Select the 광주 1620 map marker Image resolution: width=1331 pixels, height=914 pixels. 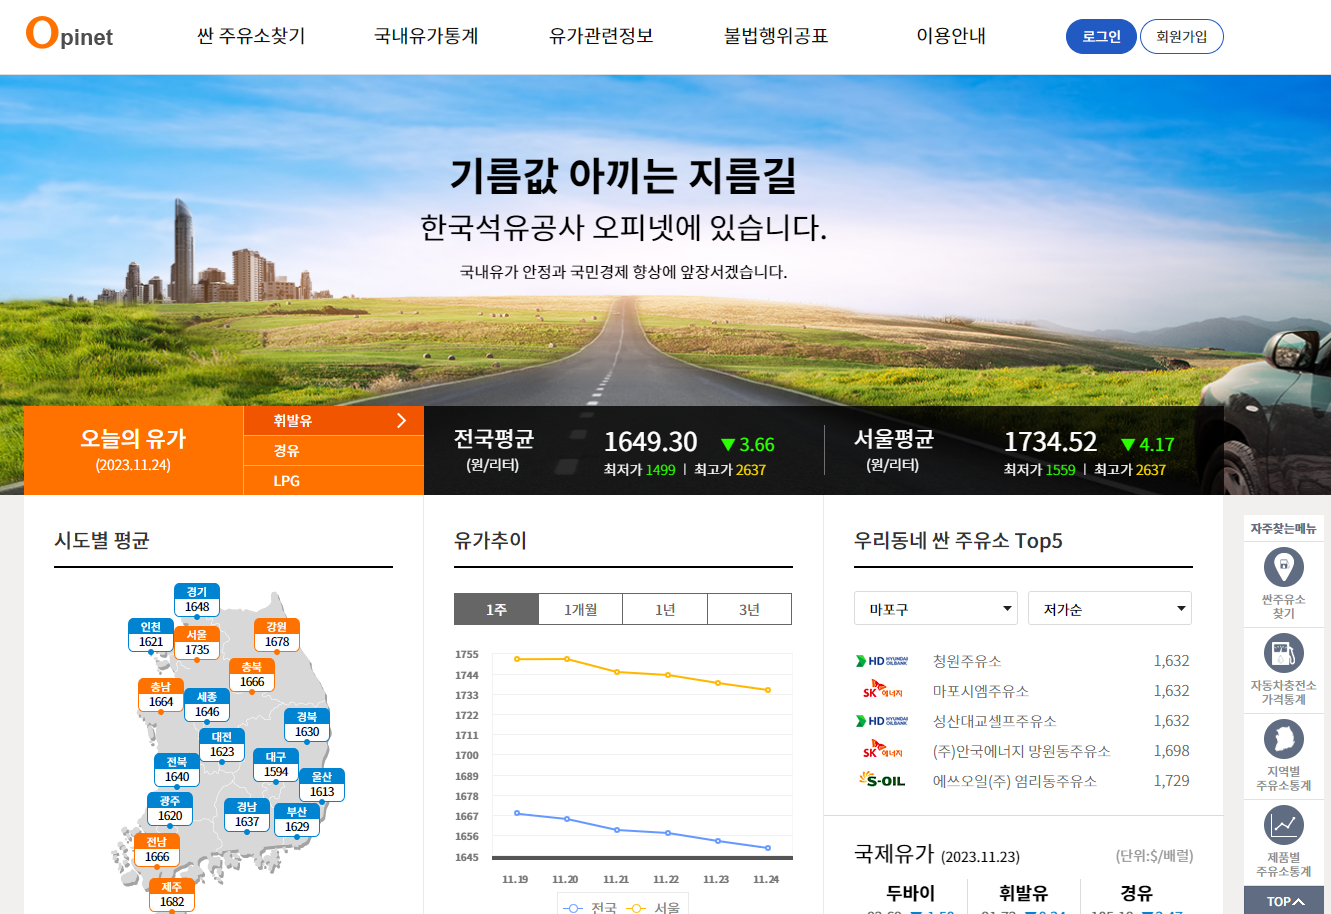tap(170, 809)
